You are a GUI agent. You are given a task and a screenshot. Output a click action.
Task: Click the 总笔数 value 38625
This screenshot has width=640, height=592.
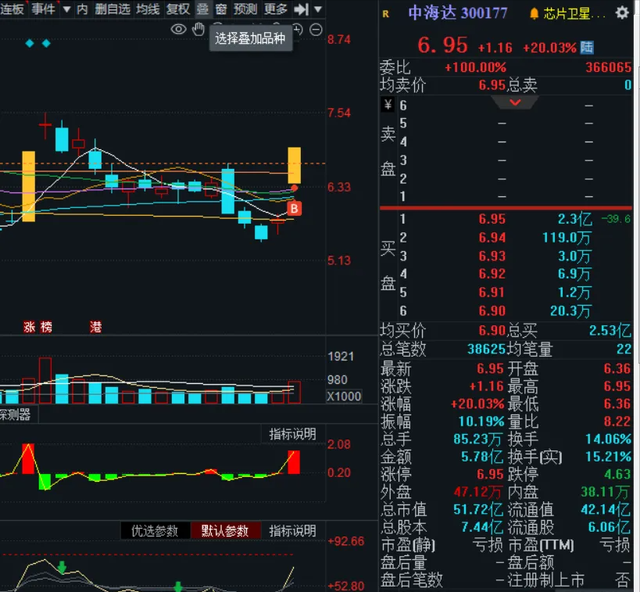[486, 349]
